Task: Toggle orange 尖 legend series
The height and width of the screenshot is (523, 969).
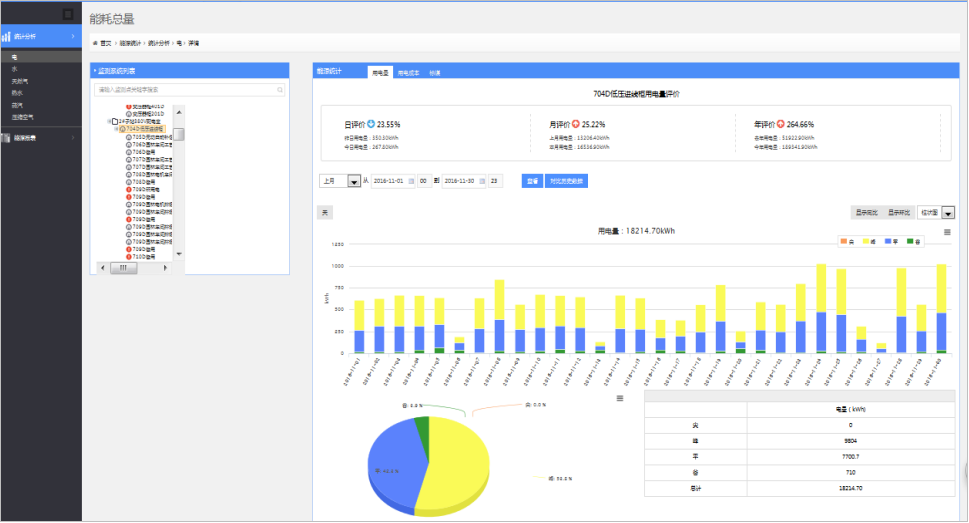Action: [847, 242]
